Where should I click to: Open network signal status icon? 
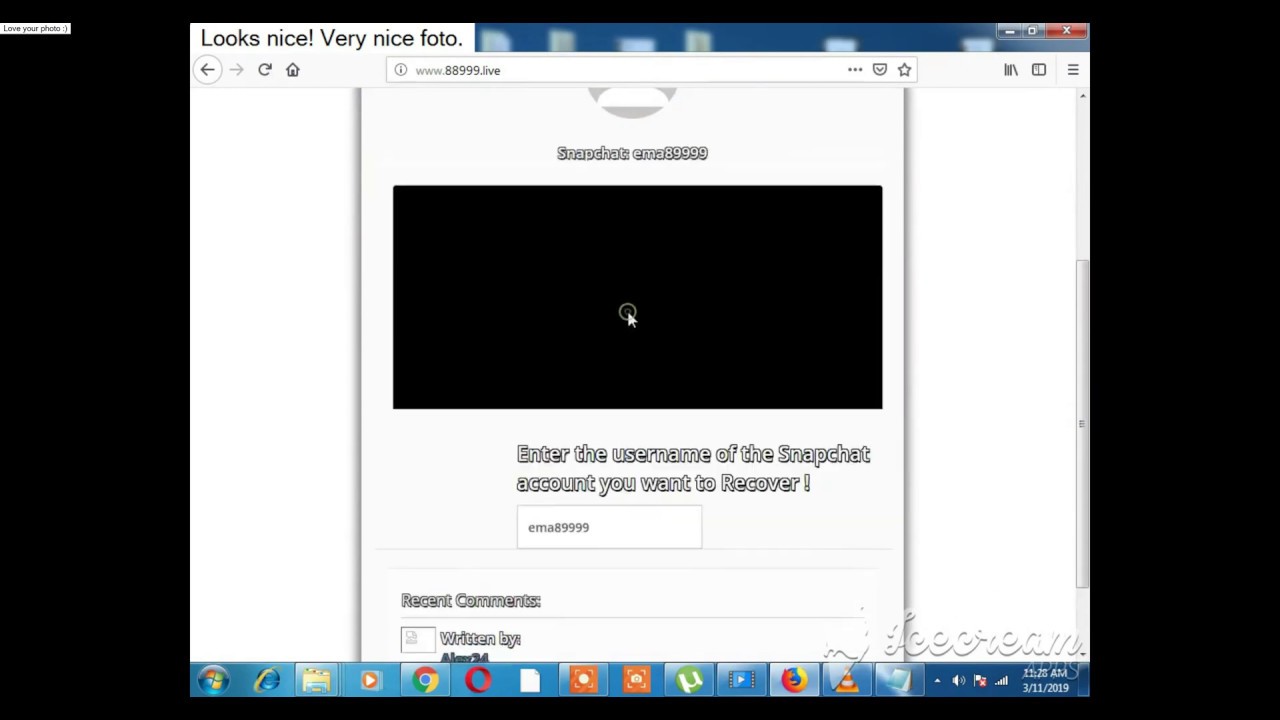(1001, 681)
